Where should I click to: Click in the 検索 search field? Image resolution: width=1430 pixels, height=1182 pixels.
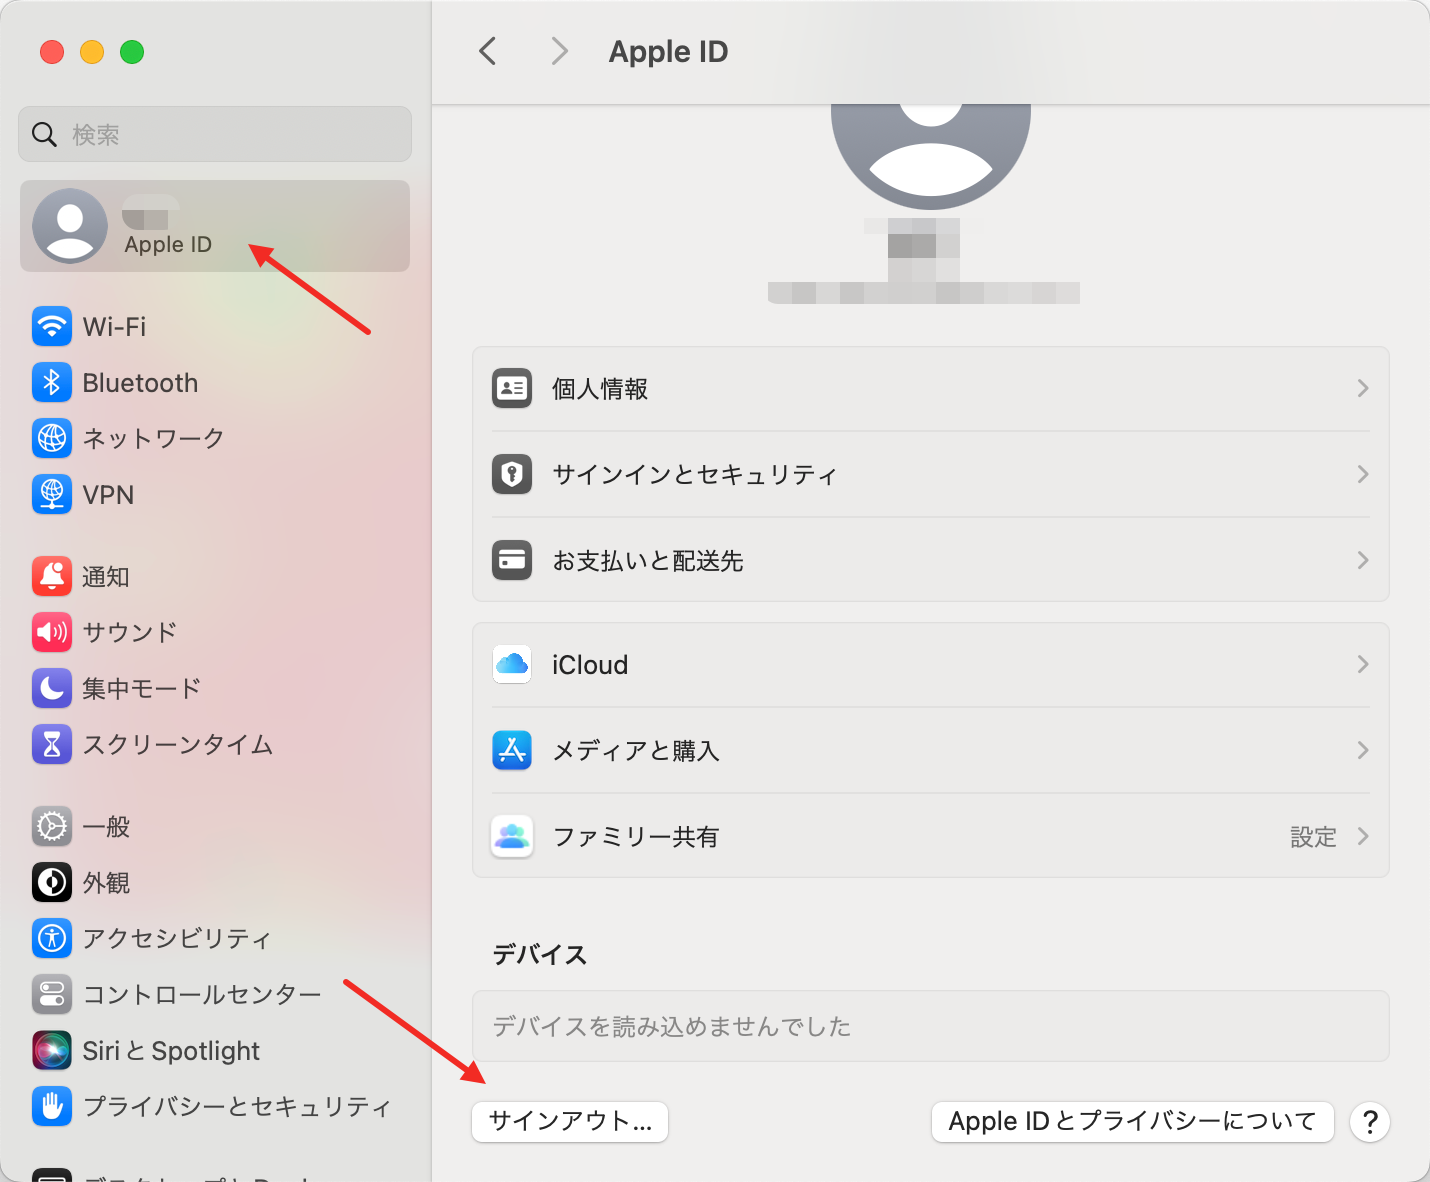[x=215, y=134]
